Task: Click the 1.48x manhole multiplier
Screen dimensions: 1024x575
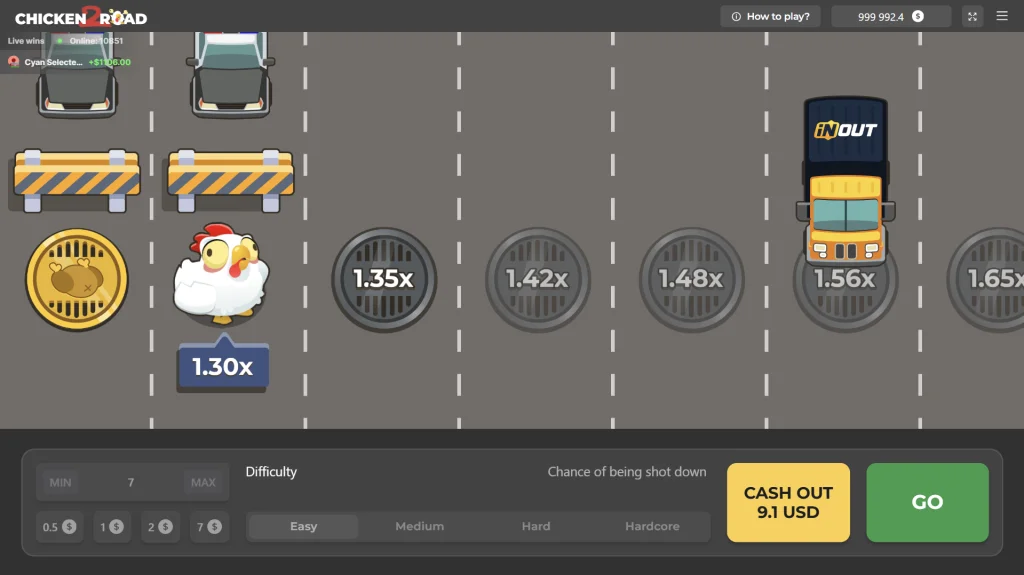Action: (x=691, y=280)
